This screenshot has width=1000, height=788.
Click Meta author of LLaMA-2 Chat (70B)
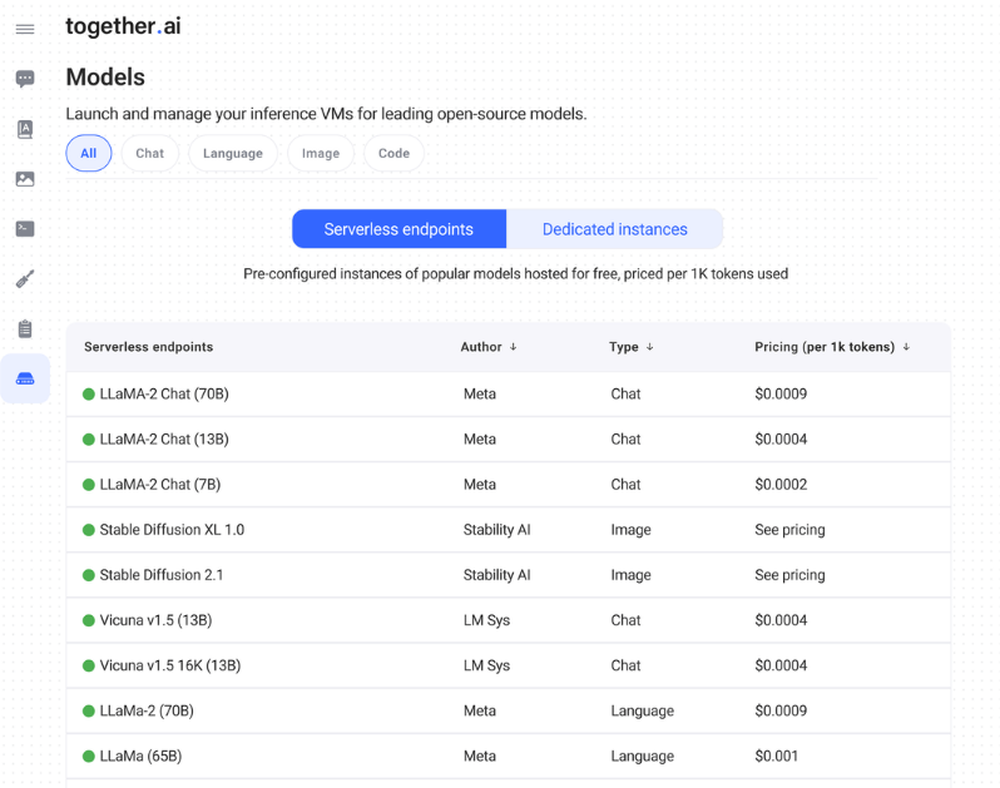(x=480, y=394)
